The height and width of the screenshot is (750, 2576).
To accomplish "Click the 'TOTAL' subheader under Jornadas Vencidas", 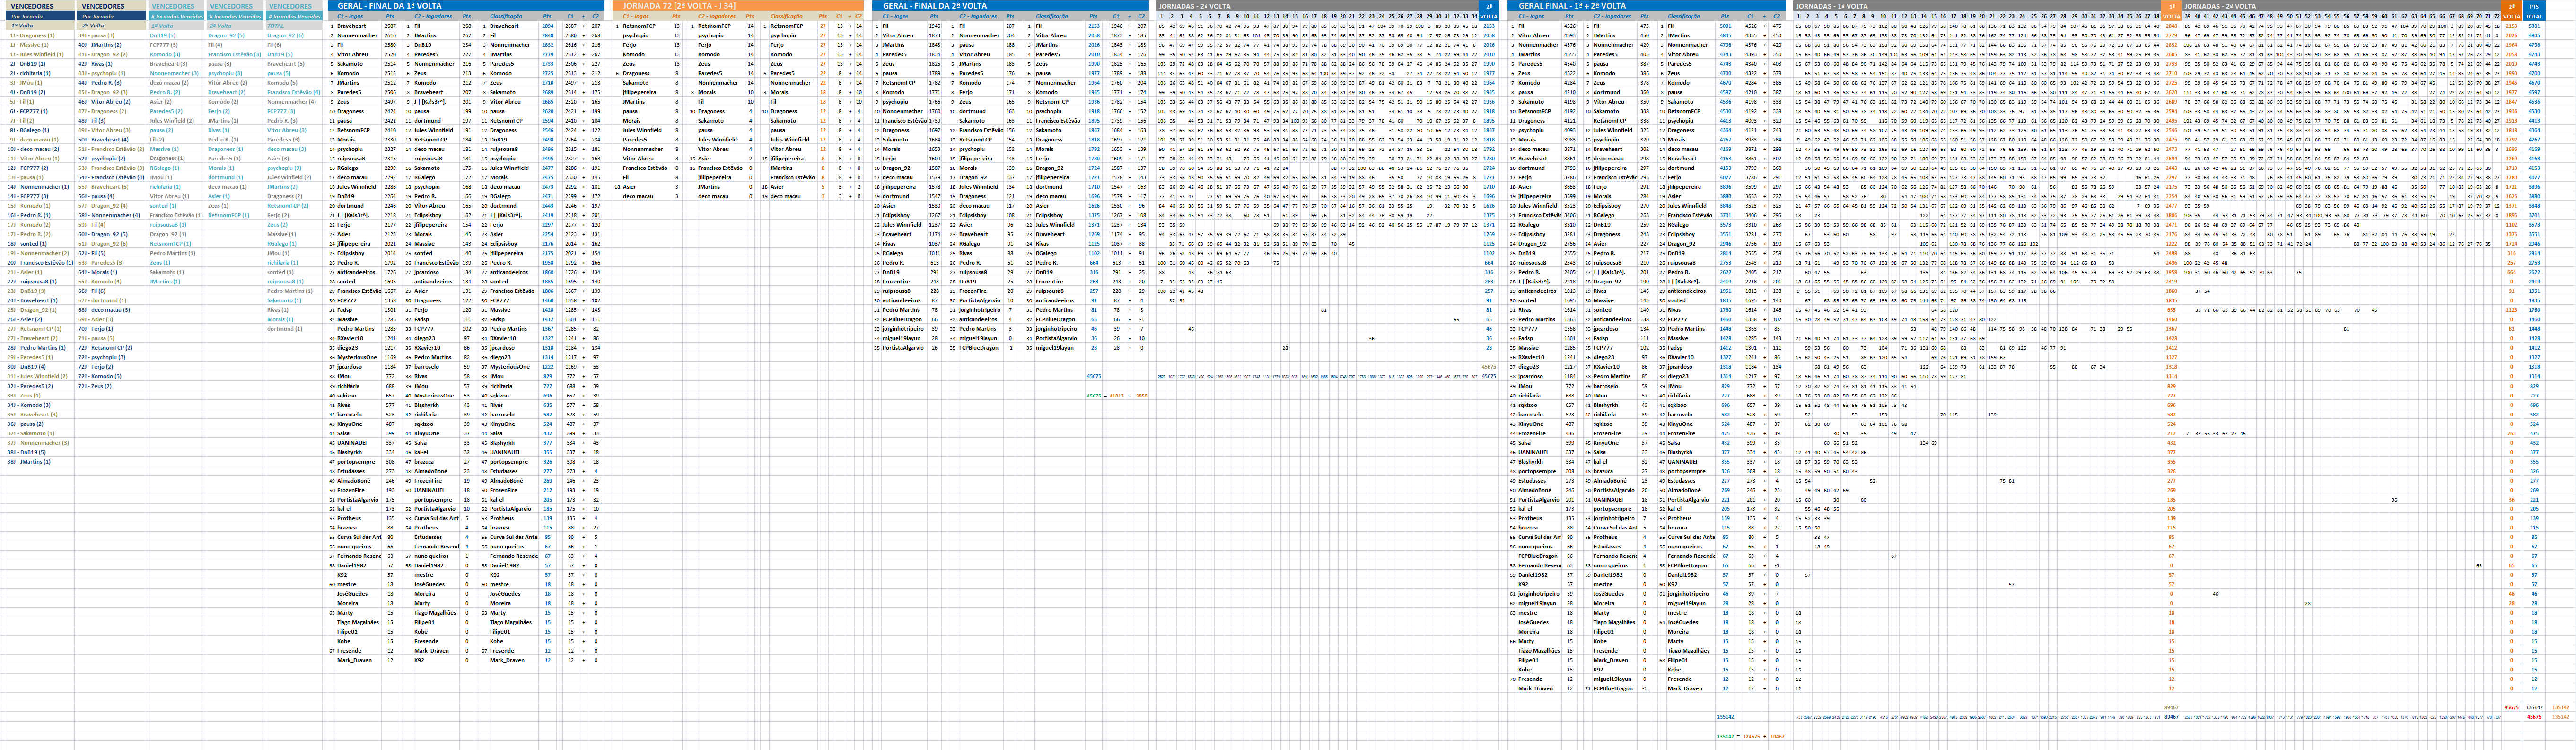I will (294, 26).
